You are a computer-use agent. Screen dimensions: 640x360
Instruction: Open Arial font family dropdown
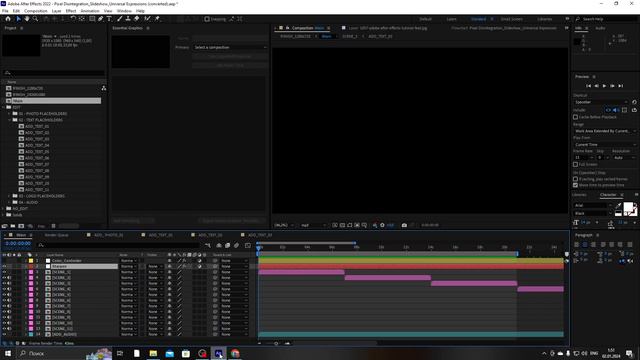[x=593, y=205]
